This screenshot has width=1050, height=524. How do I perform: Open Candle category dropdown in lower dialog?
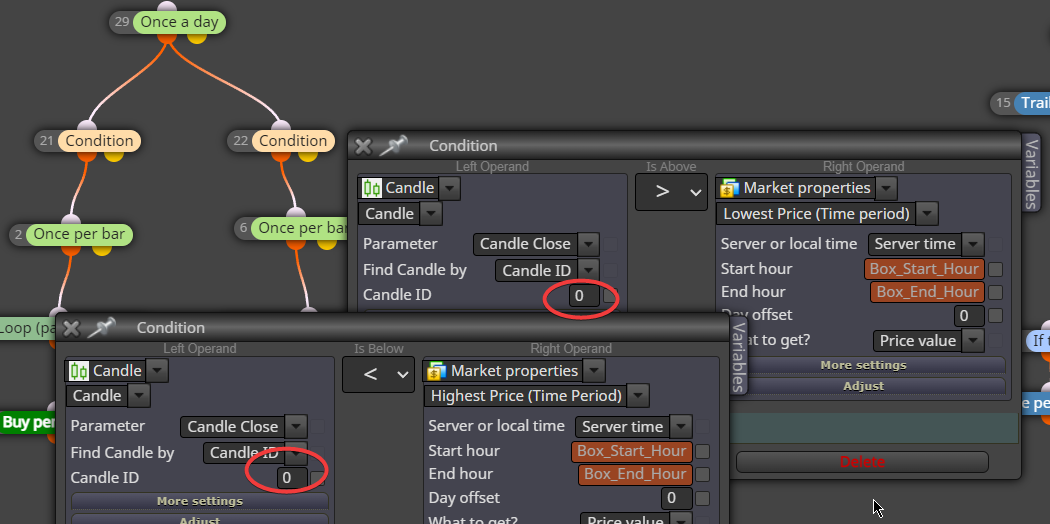click(157, 371)
